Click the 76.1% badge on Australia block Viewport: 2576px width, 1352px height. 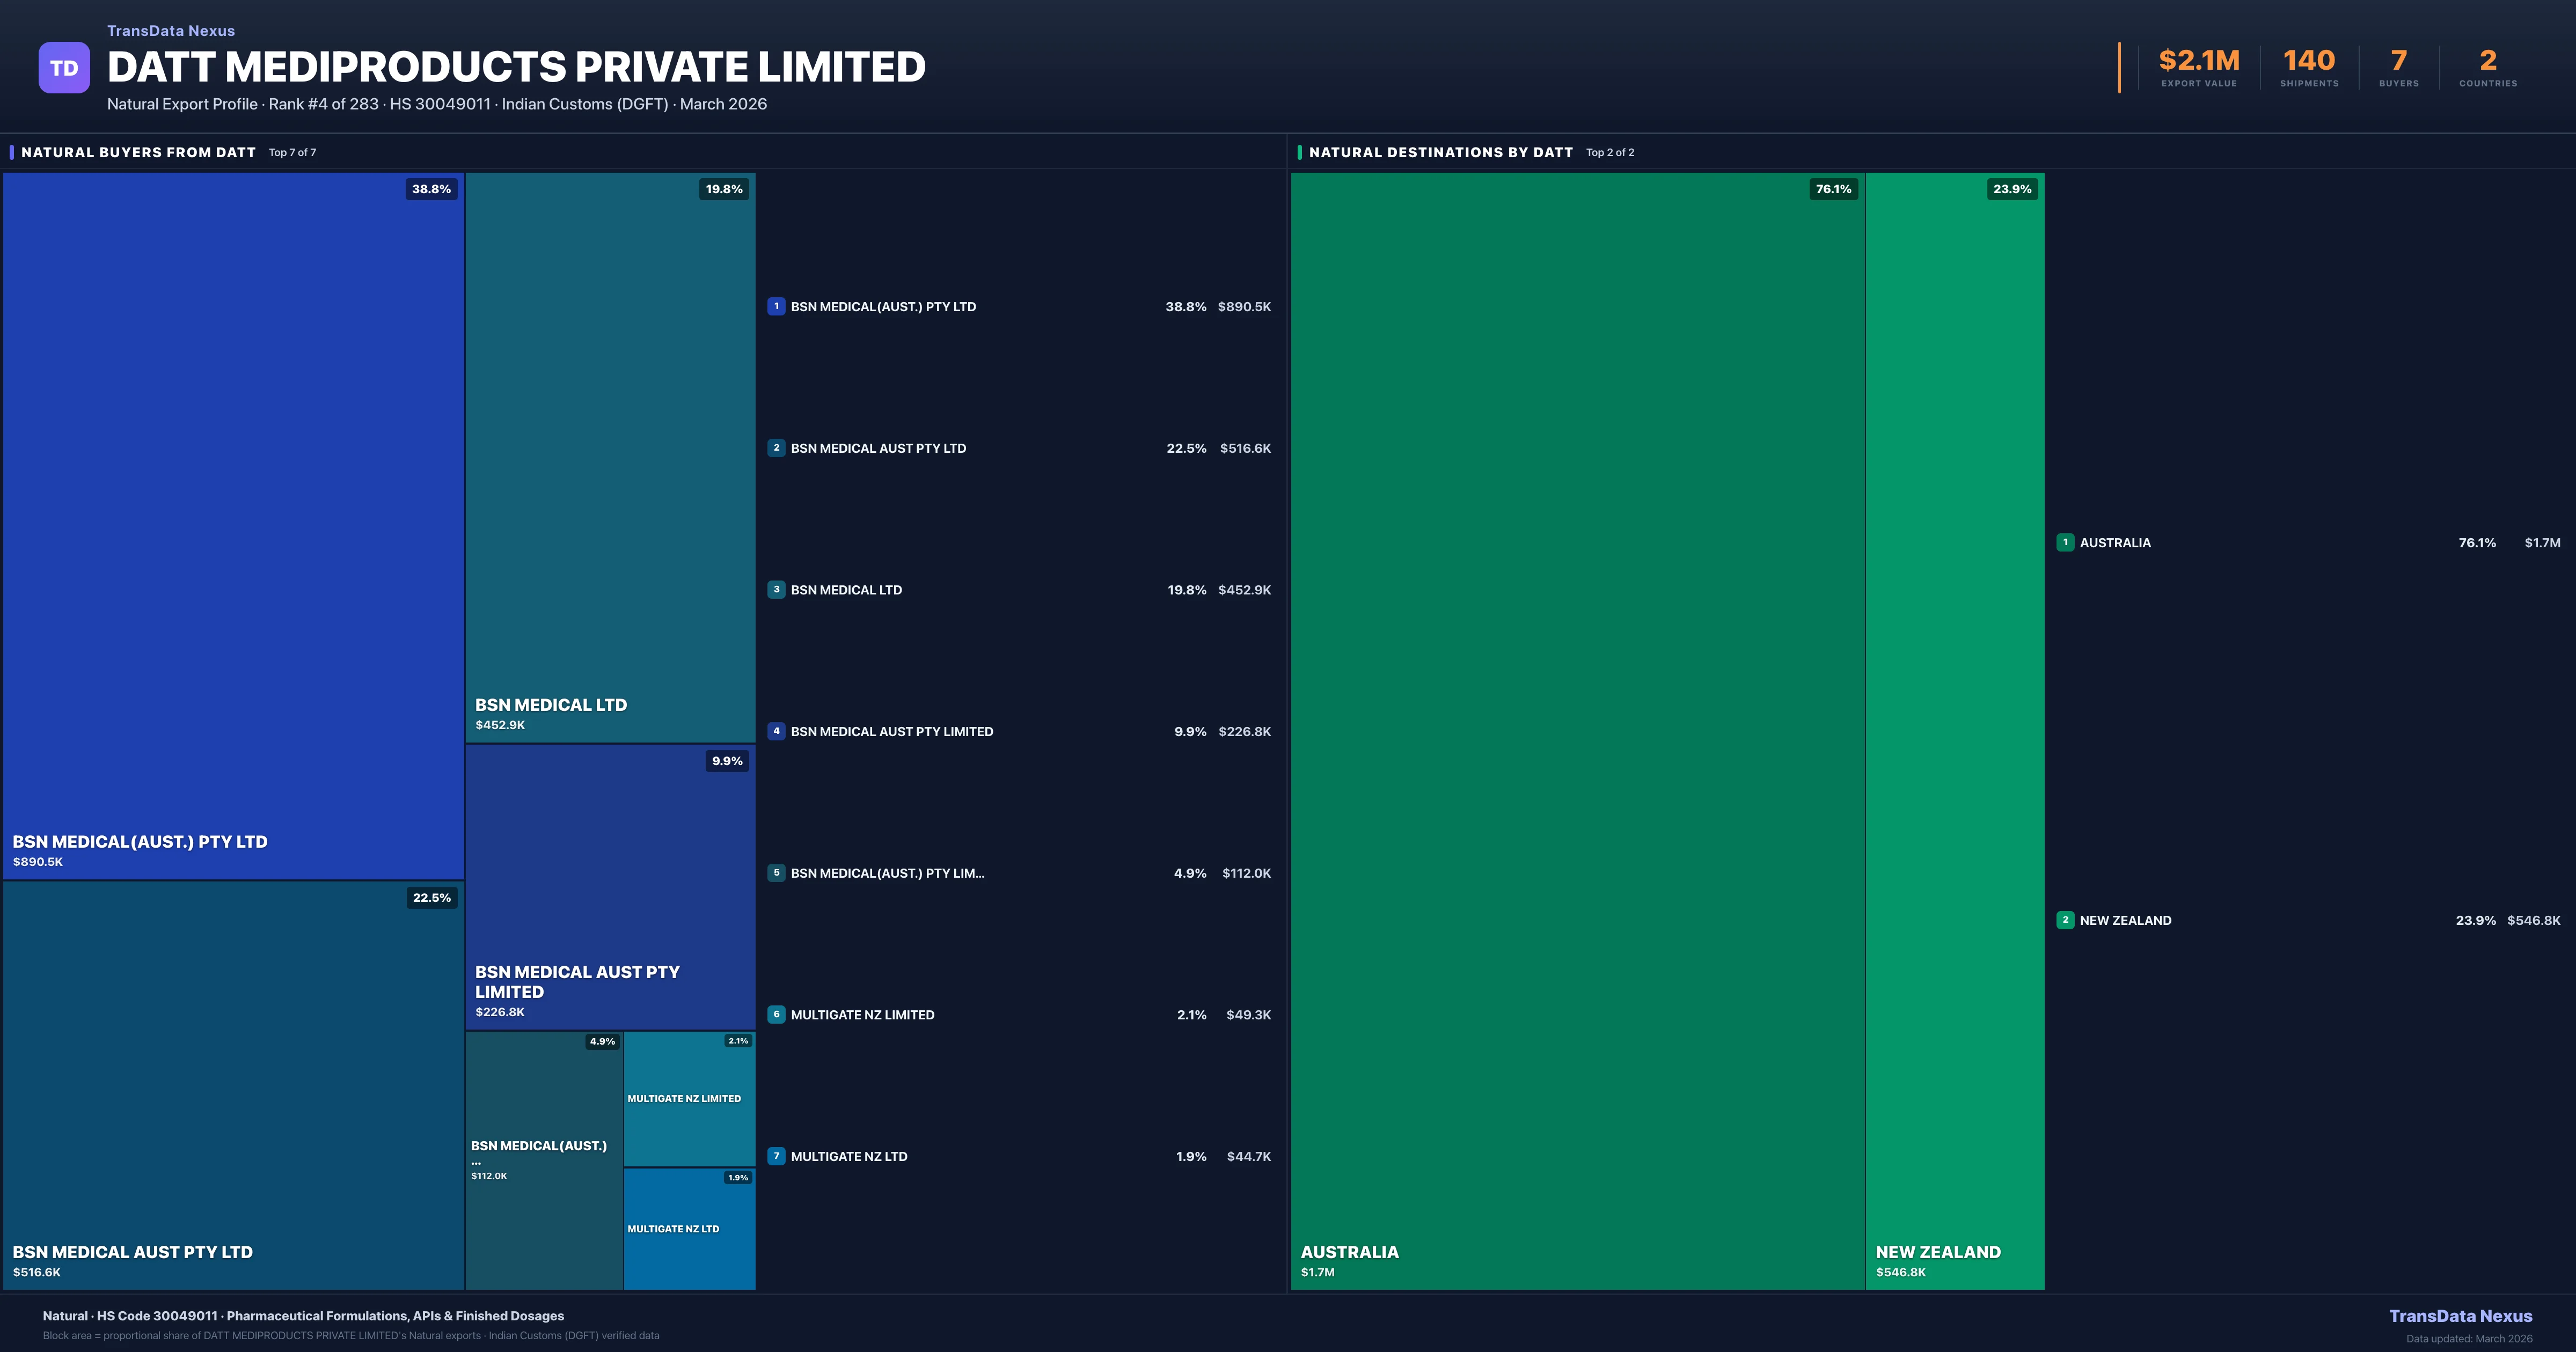pyautogui.click(x=1833, y=189)
